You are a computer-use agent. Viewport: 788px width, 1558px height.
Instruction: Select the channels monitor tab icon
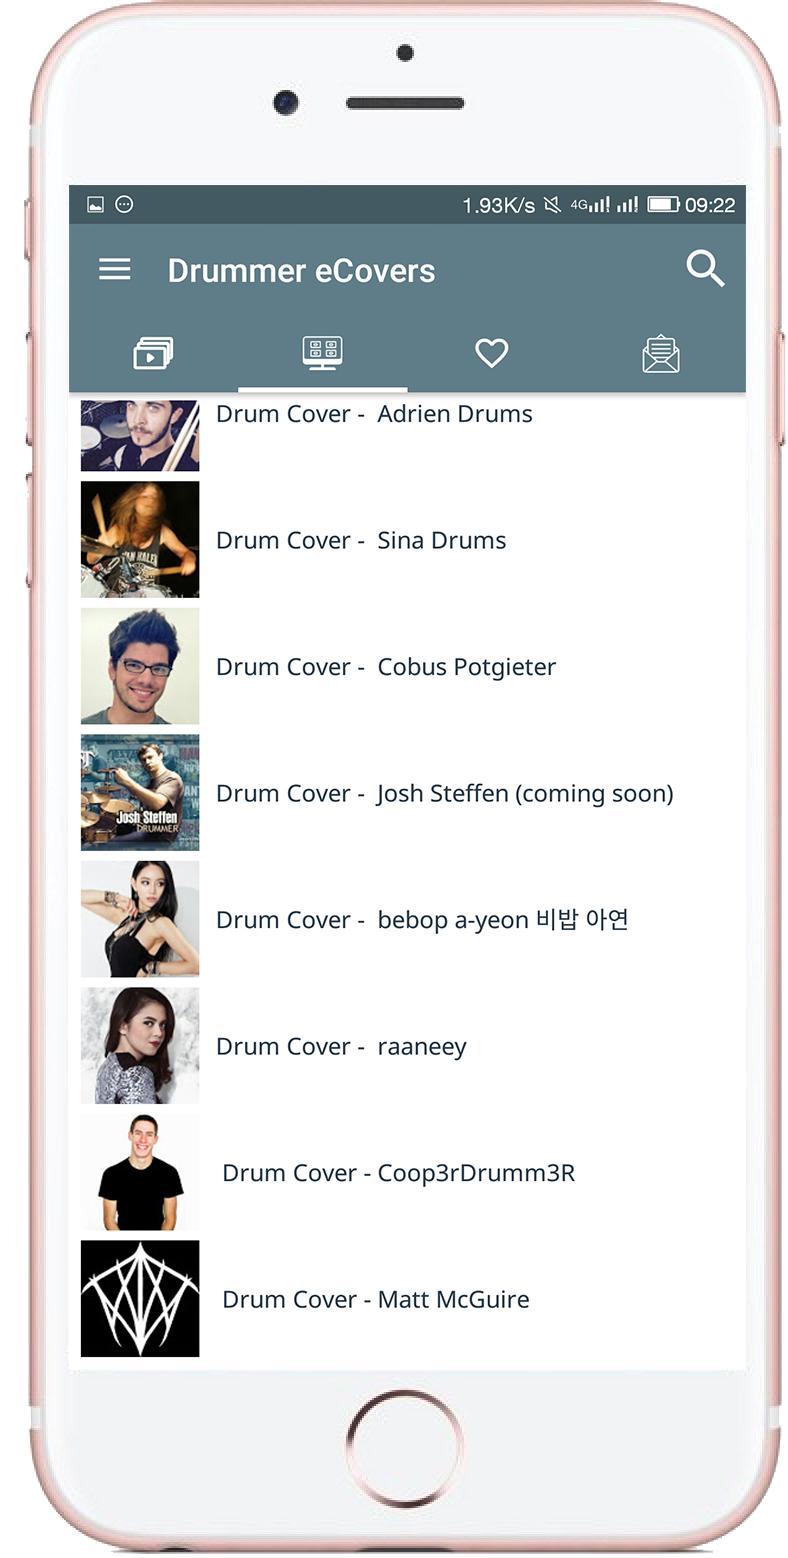322,353
